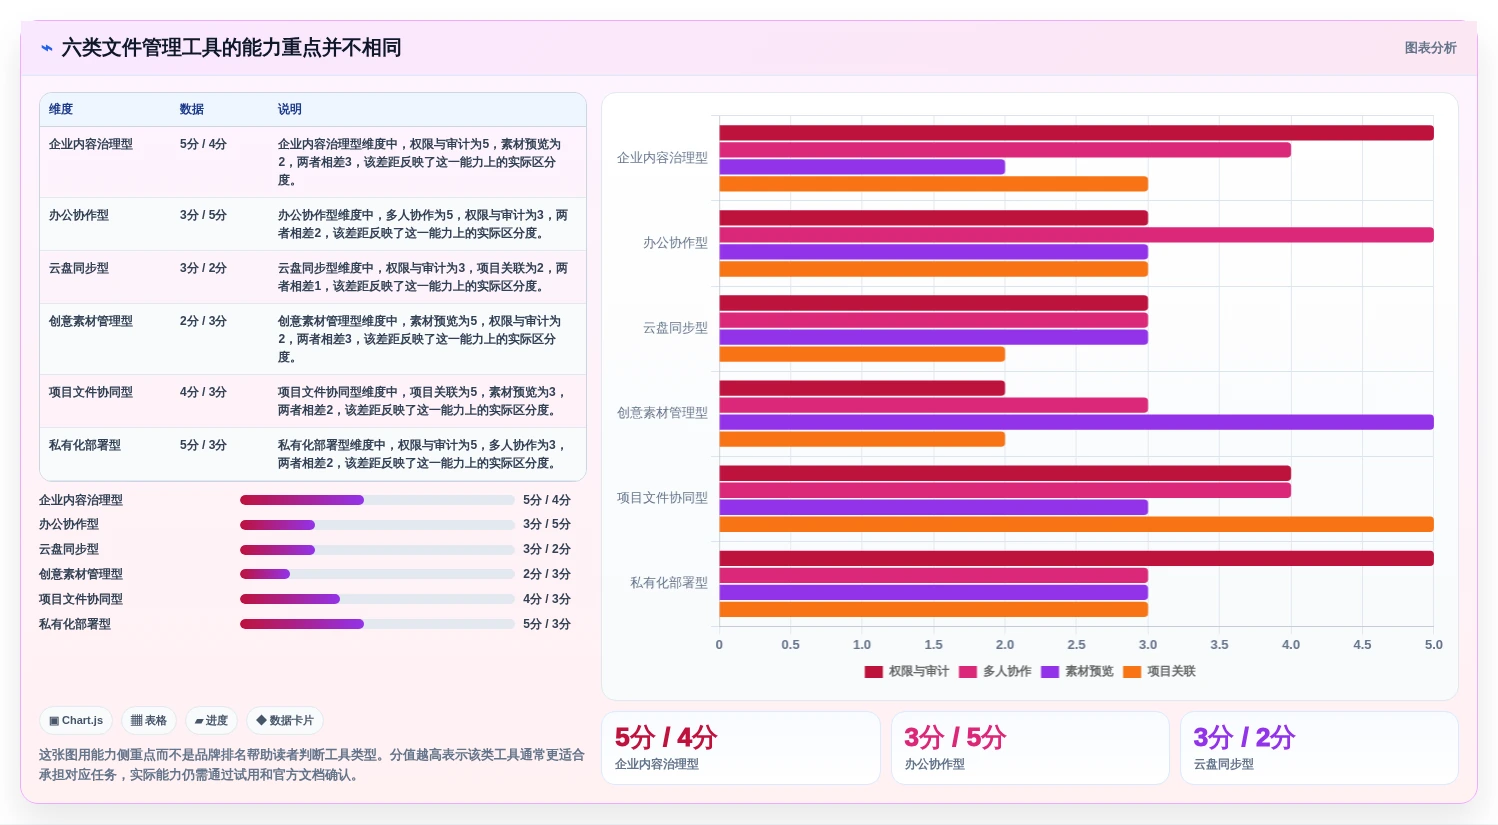1498x825 pixels.
Task: Toggle 素材预览 legend swatch
Action: pos(1050,672)
